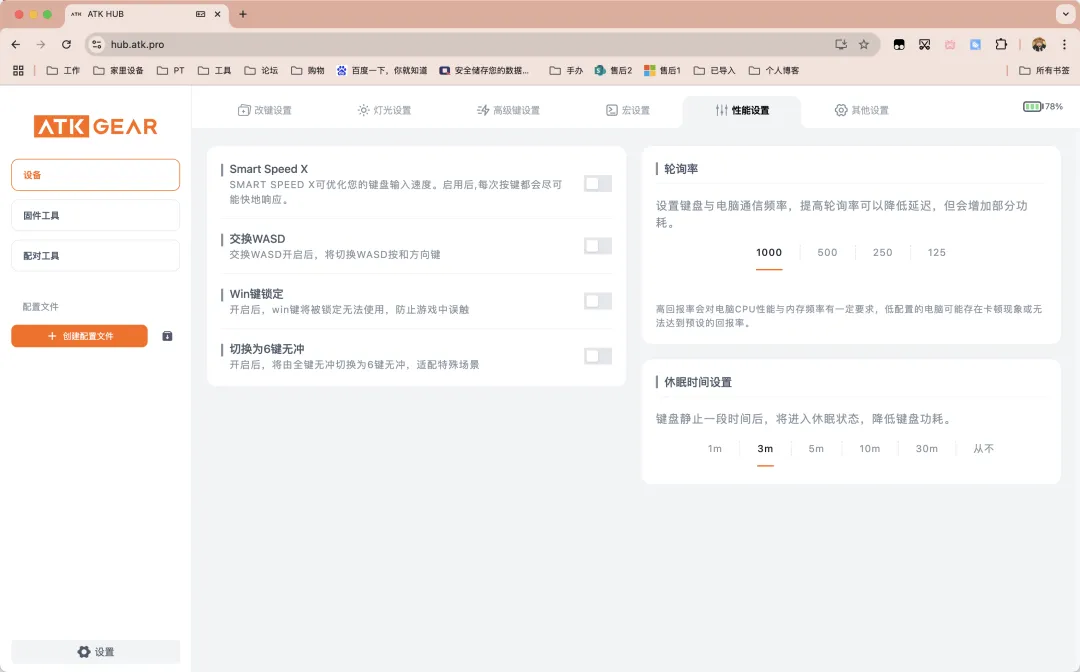Switch to the 灯光设置 tab
Screen dimensions: 1080x672
384,110
